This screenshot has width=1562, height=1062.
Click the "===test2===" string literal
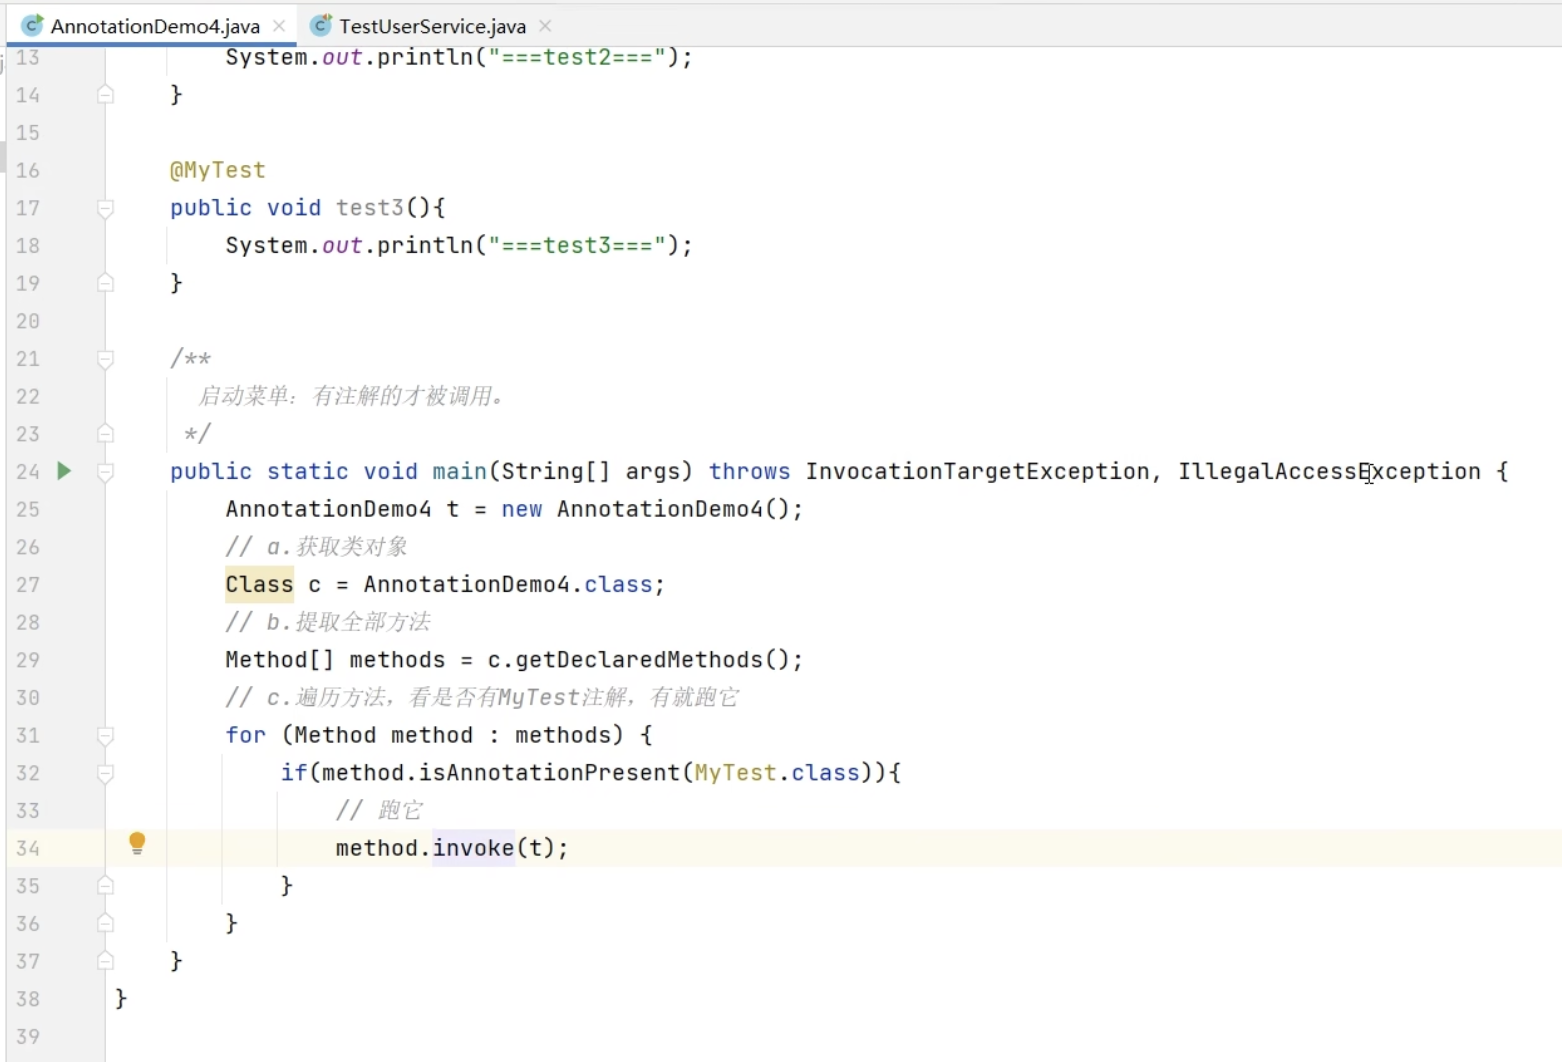[x=577, y=57]
